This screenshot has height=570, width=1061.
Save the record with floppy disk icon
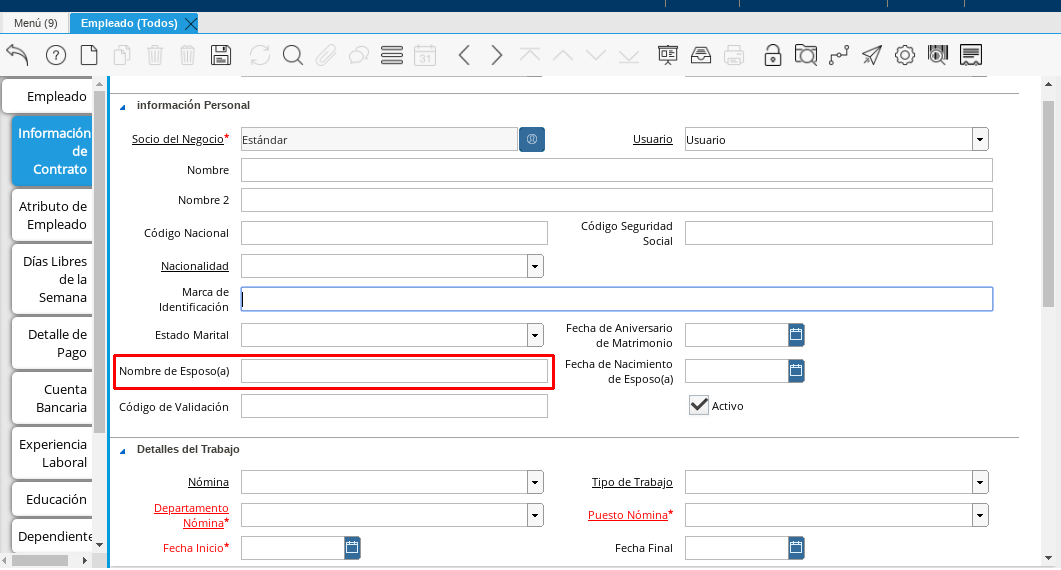(221, 55)
